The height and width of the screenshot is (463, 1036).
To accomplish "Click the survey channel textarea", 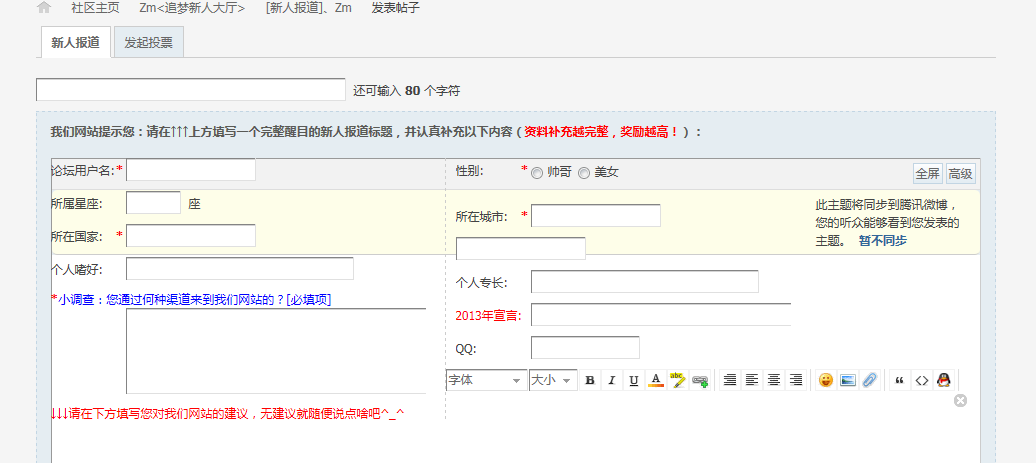I will [x=276, y=351].
